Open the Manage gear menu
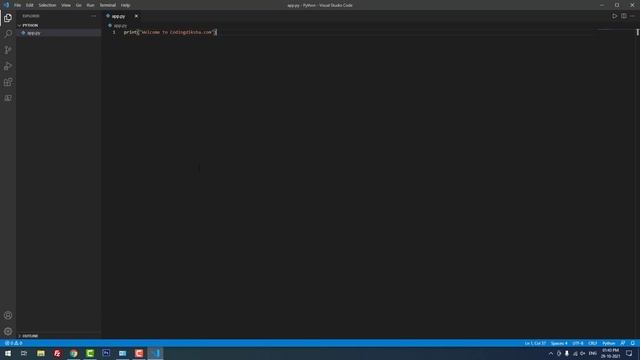Viewport: 640px width, 360px height. 8,331
